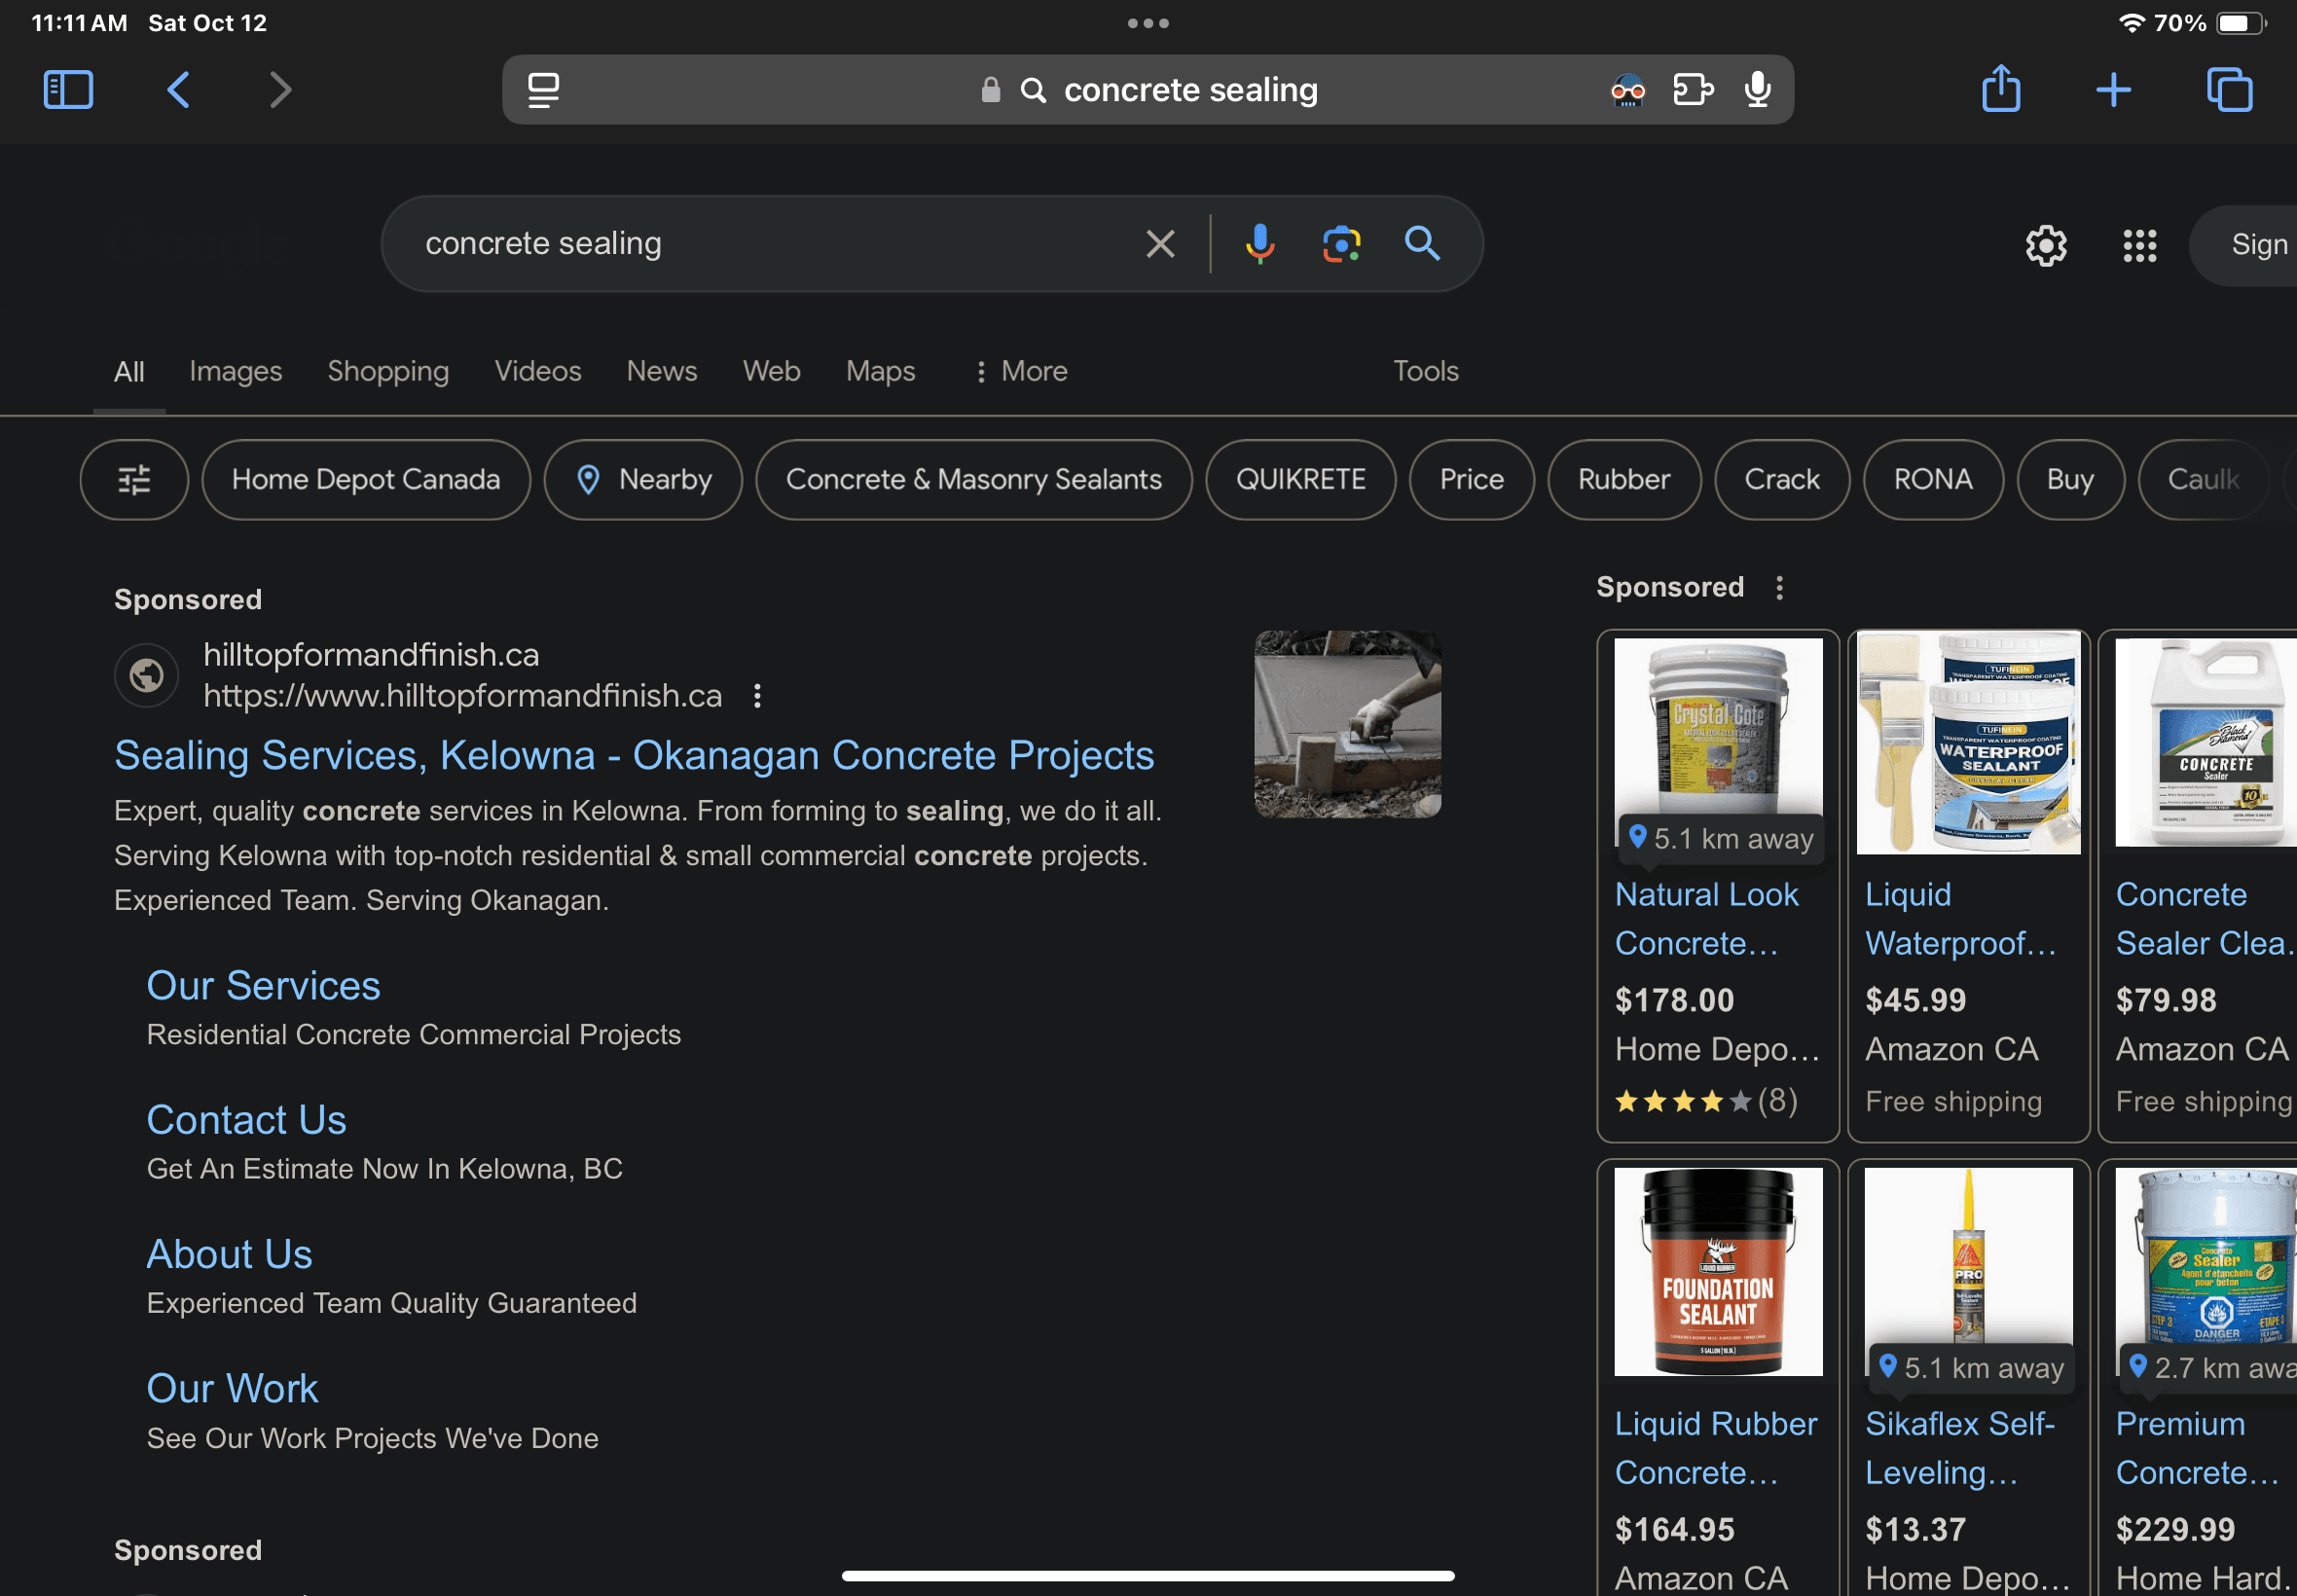This screenshot has height=1596, width=2297.
Task: Apply Concrete & Masonry Sealants chip
Action: (x=973, y=480)
